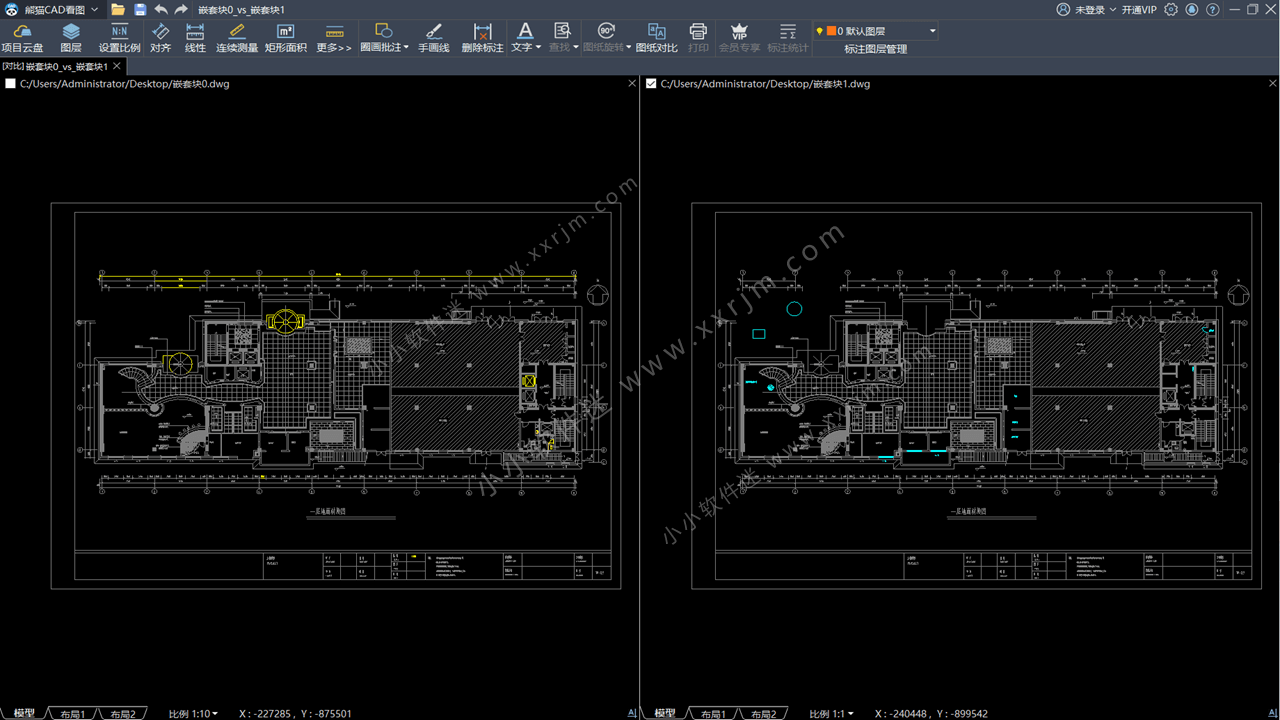Switch to 布局2 tab in right pane
Image resolution: width=1280 pixels, height=720 pixels.
[763, 714]
